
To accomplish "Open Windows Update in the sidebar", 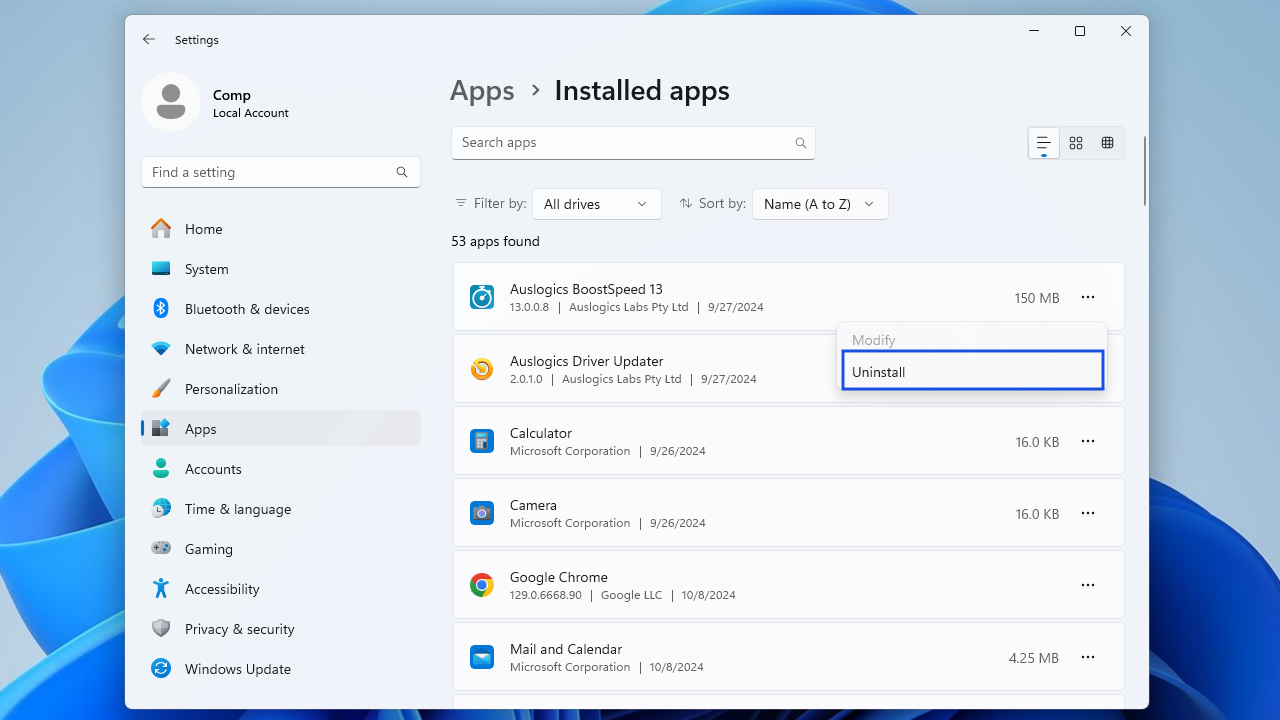I will point(281,669).
